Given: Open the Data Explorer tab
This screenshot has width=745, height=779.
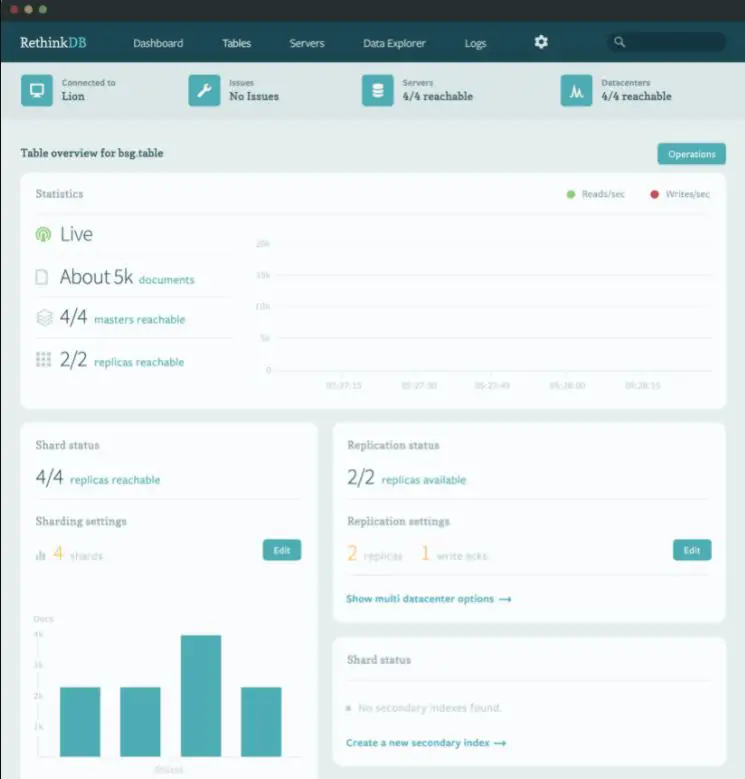Looking at the screenshot, I should [394, 43].
